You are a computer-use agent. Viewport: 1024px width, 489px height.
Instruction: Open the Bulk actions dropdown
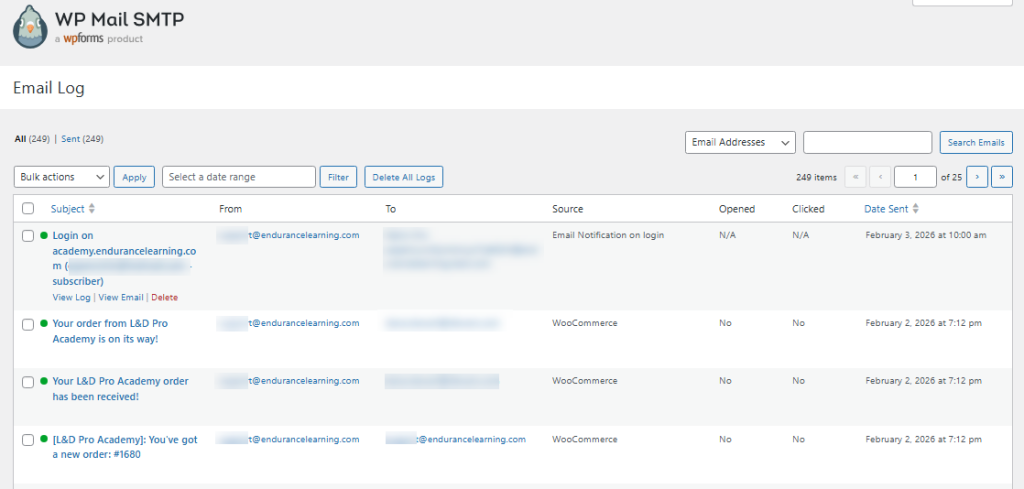(61, 177)
